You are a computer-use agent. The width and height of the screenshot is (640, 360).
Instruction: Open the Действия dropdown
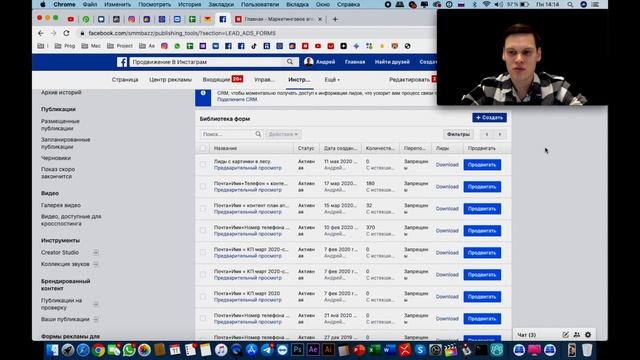click(283, 134)
